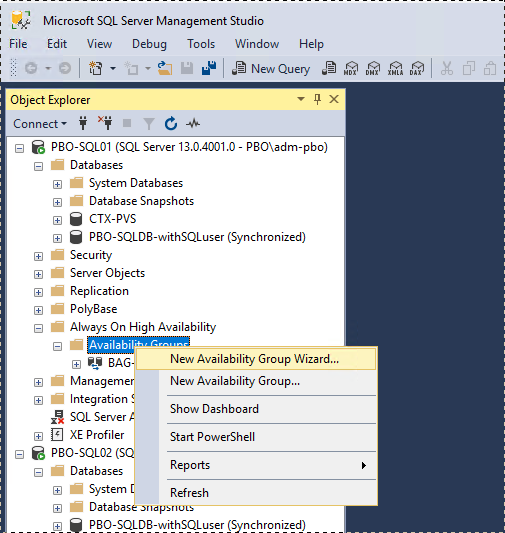Image resolution: width=505 pixels, height=533 pixels.
Task: Open the Connect dropdown in Object Explorer
Action: tap(40, 124)
